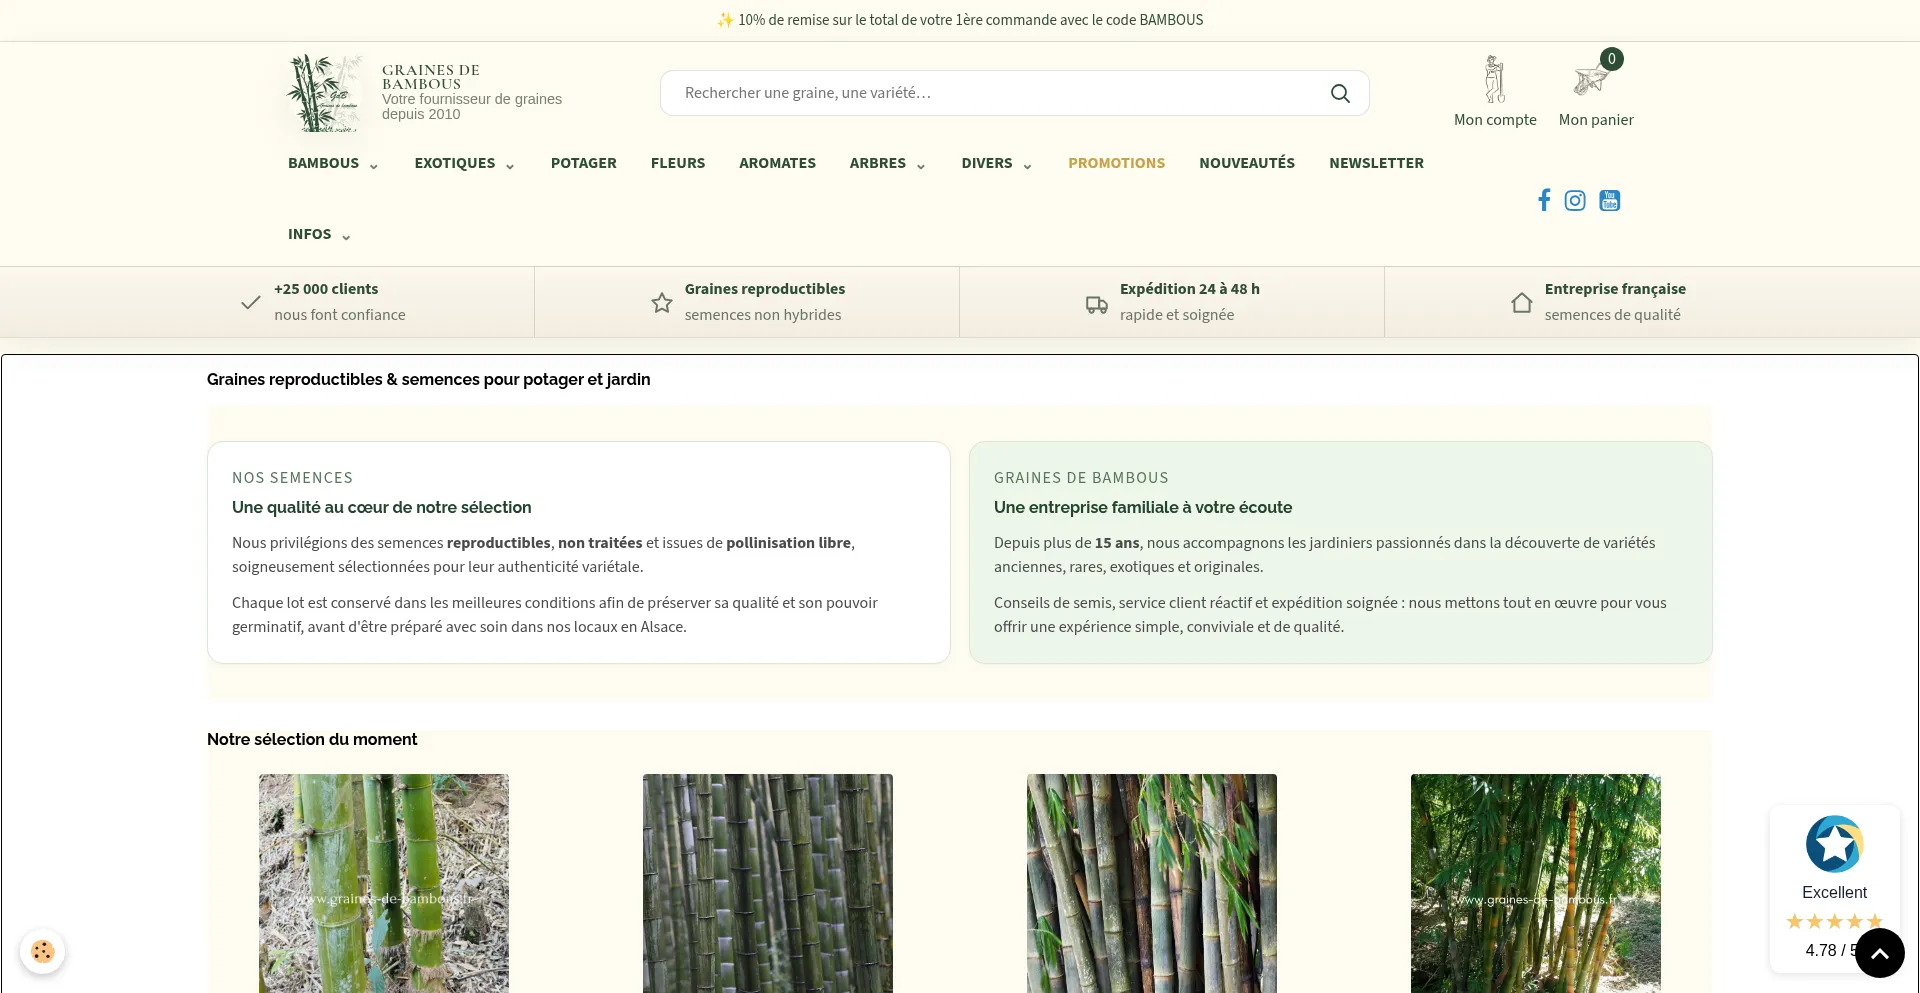Viewport: 1920px width, 993px height.
Task: Click the Une qualité au cœur de notre sélection heading
Action: [382, 507]
